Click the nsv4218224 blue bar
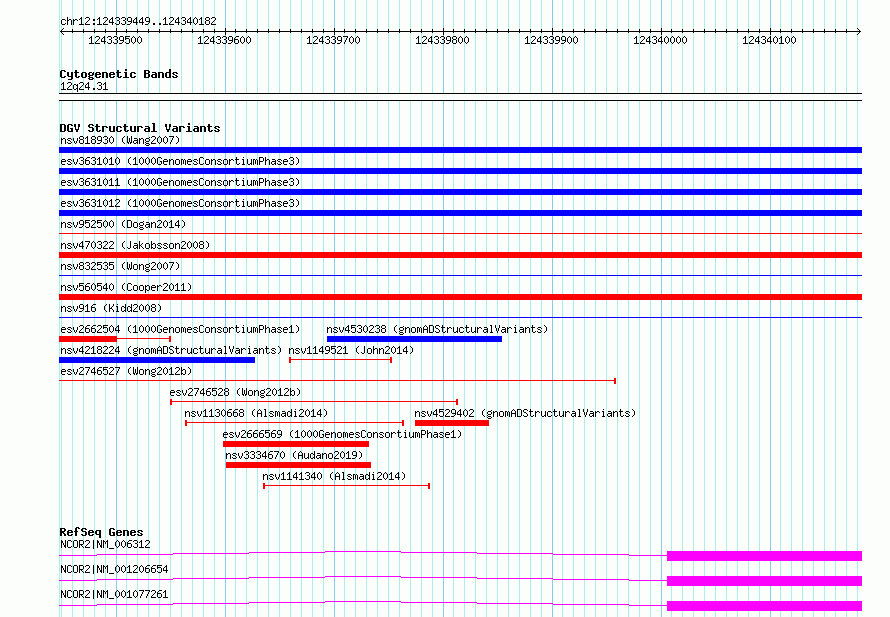Image resolution: width=890 pixels, height=617 pixels. (x=157, y=360)
